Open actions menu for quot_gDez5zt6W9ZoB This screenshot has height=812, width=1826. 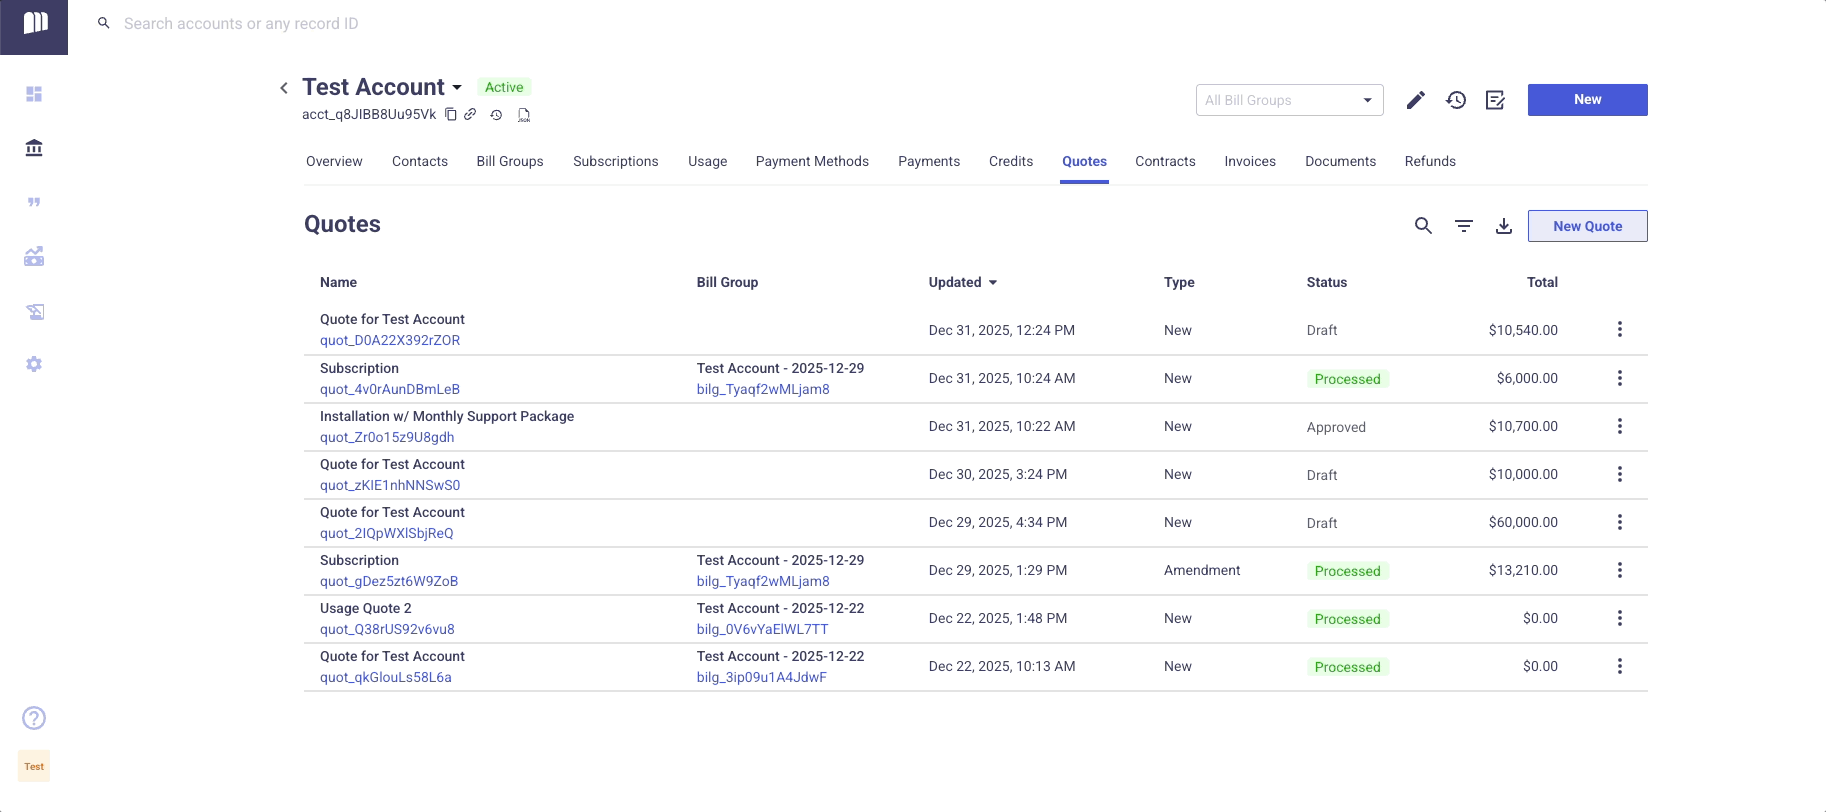(1620, 570)
